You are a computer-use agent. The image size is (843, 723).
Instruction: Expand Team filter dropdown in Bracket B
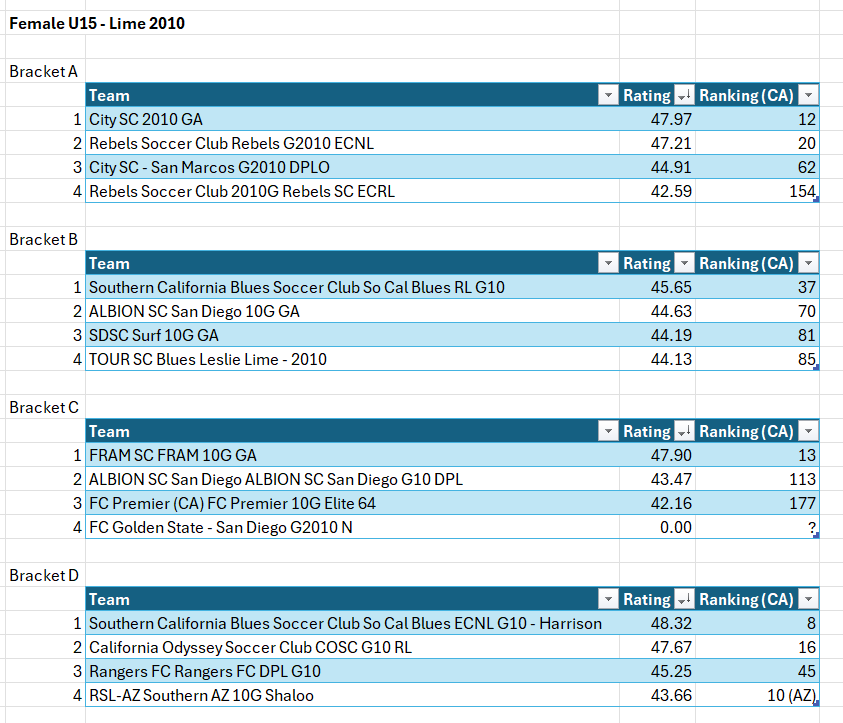[x=607, y=264]
